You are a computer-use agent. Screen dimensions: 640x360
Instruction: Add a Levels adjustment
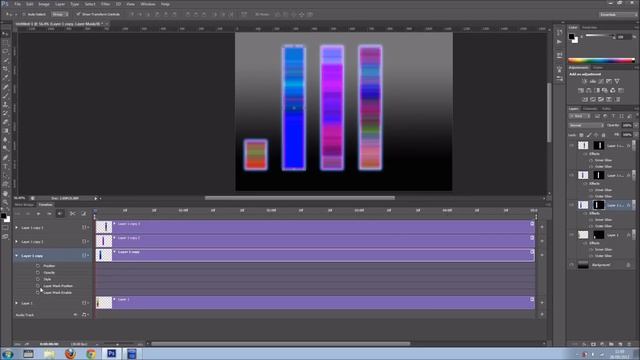tap(593, 81)
